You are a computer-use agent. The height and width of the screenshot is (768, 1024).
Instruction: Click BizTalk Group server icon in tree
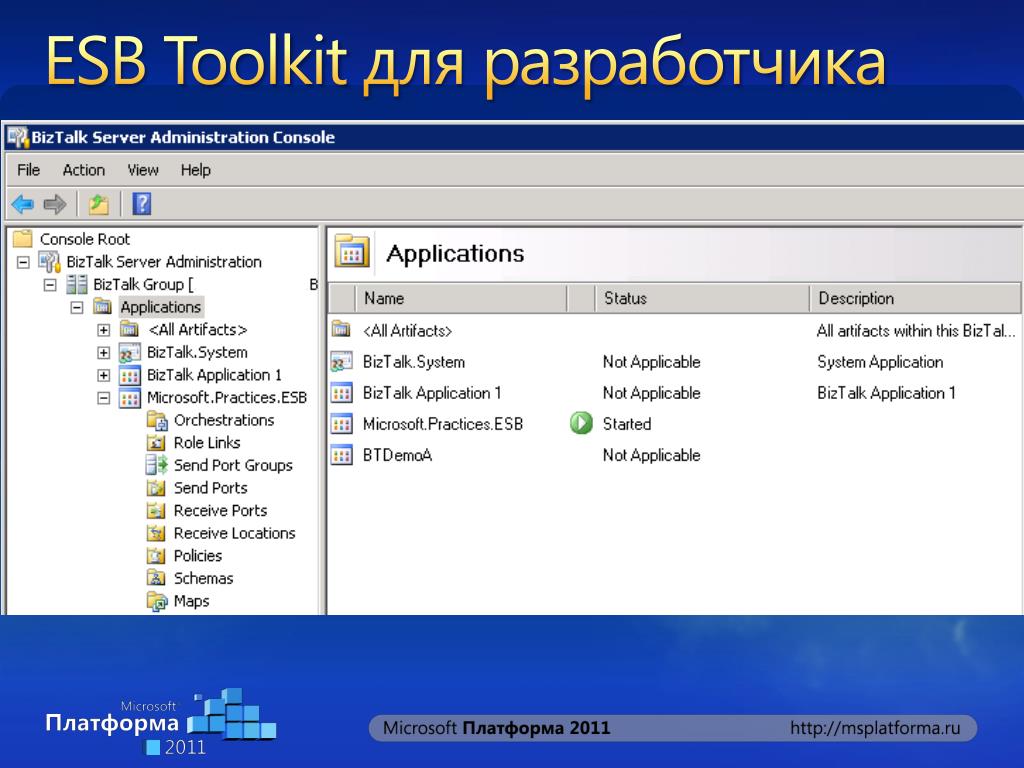(77, 285)
